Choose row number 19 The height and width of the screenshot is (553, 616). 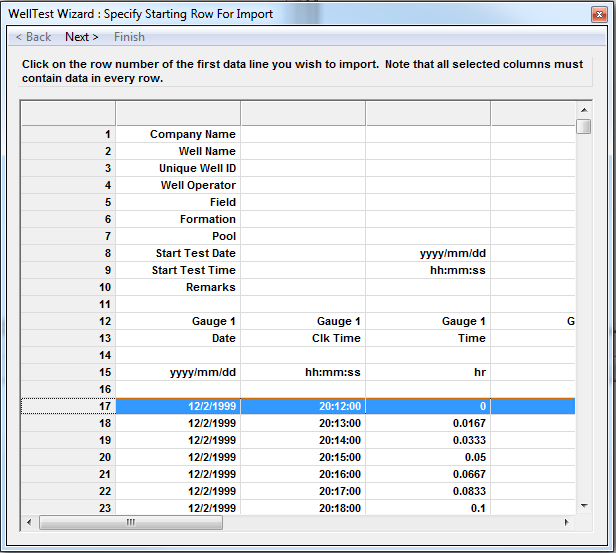coord(68,440)
